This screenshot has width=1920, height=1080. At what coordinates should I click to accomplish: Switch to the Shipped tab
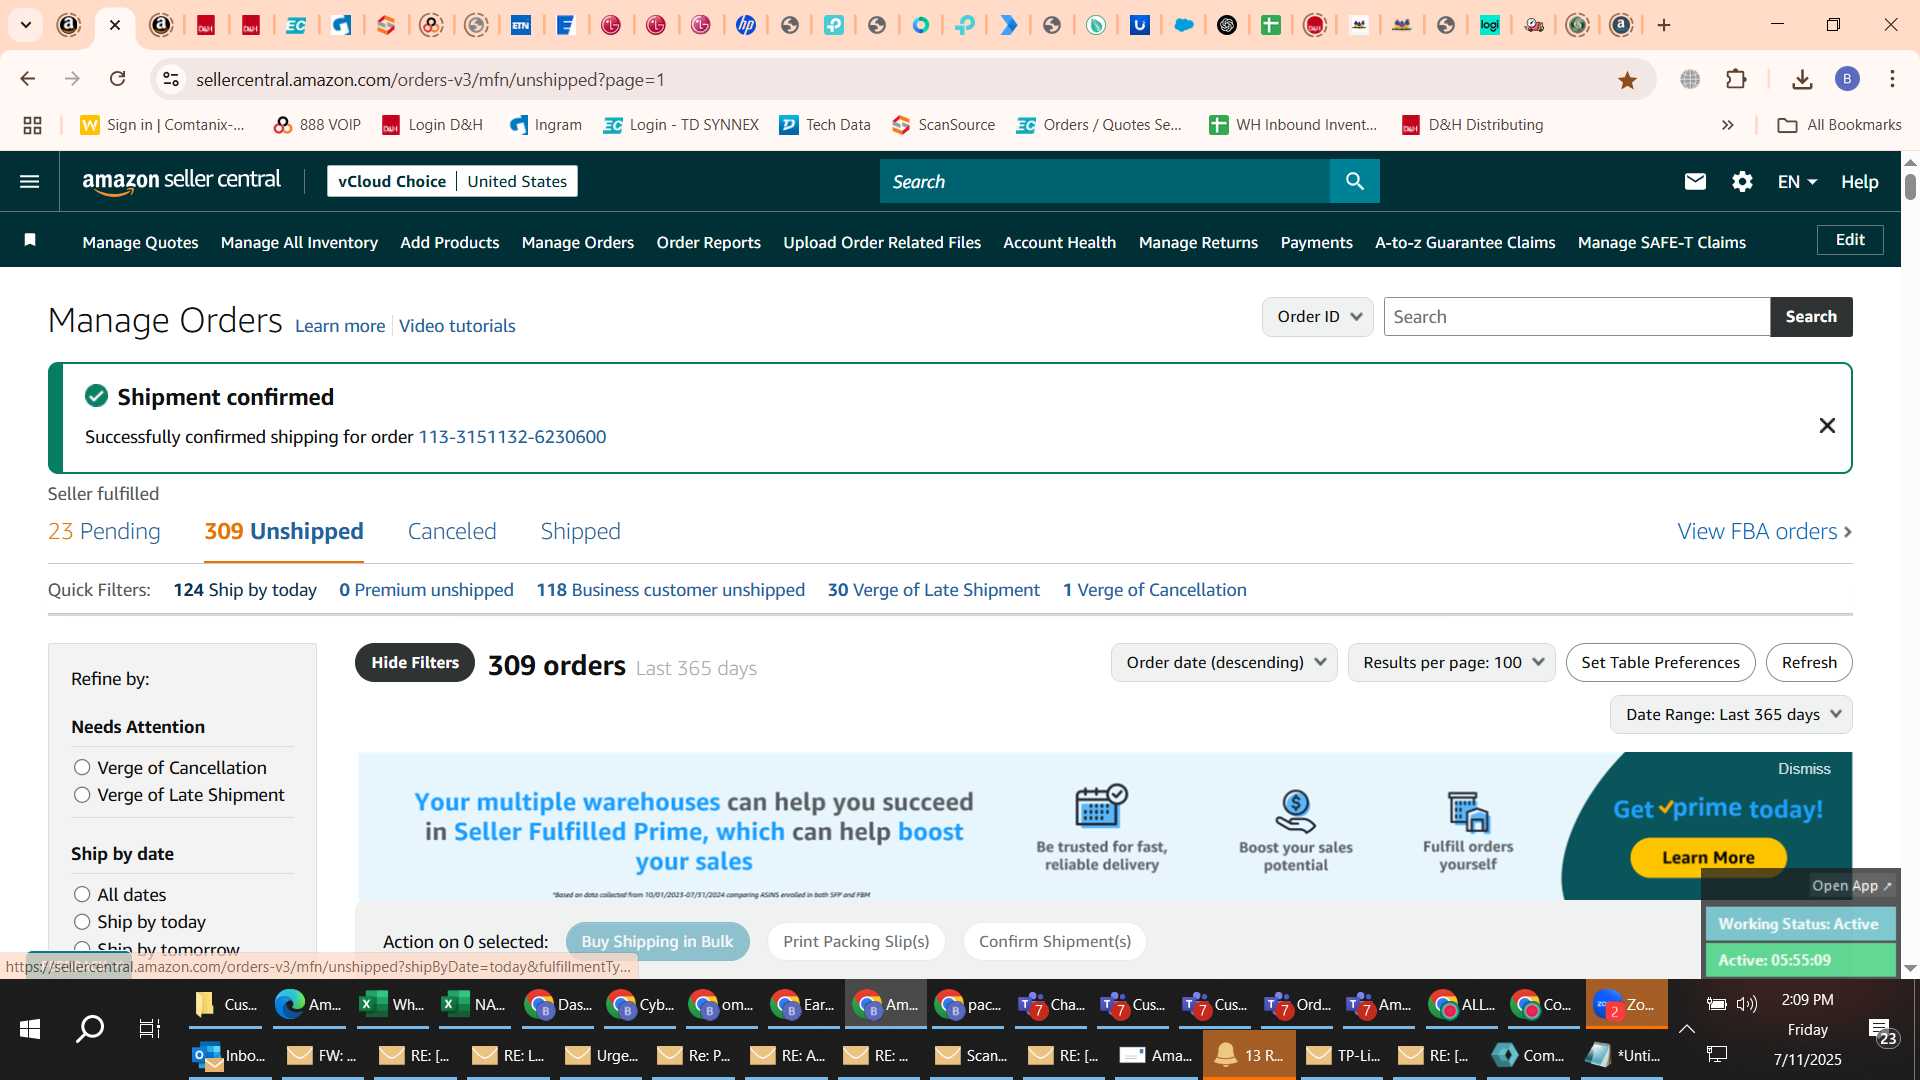click(x=580, y=531)
